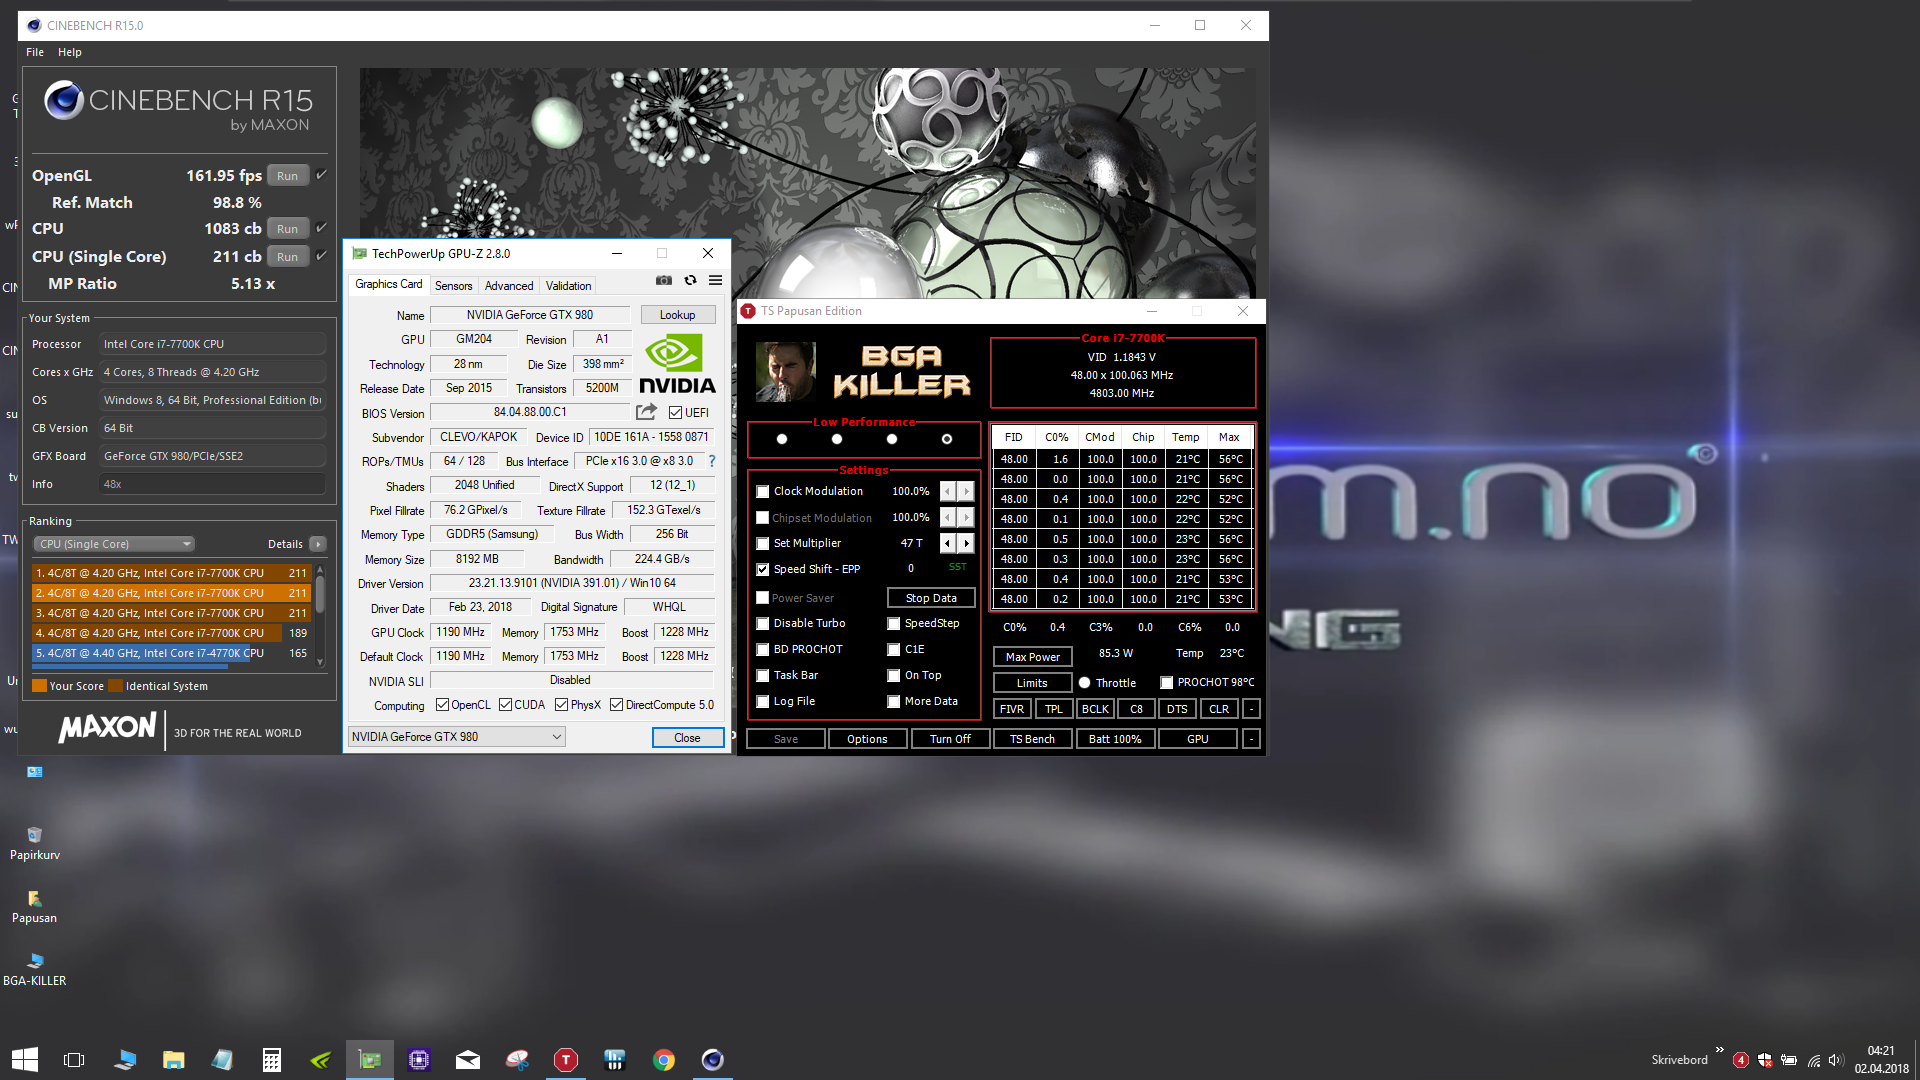Enable Disable Turbo checkbox
Screen dimensions: 1920x1080
[x=763, y=623]
